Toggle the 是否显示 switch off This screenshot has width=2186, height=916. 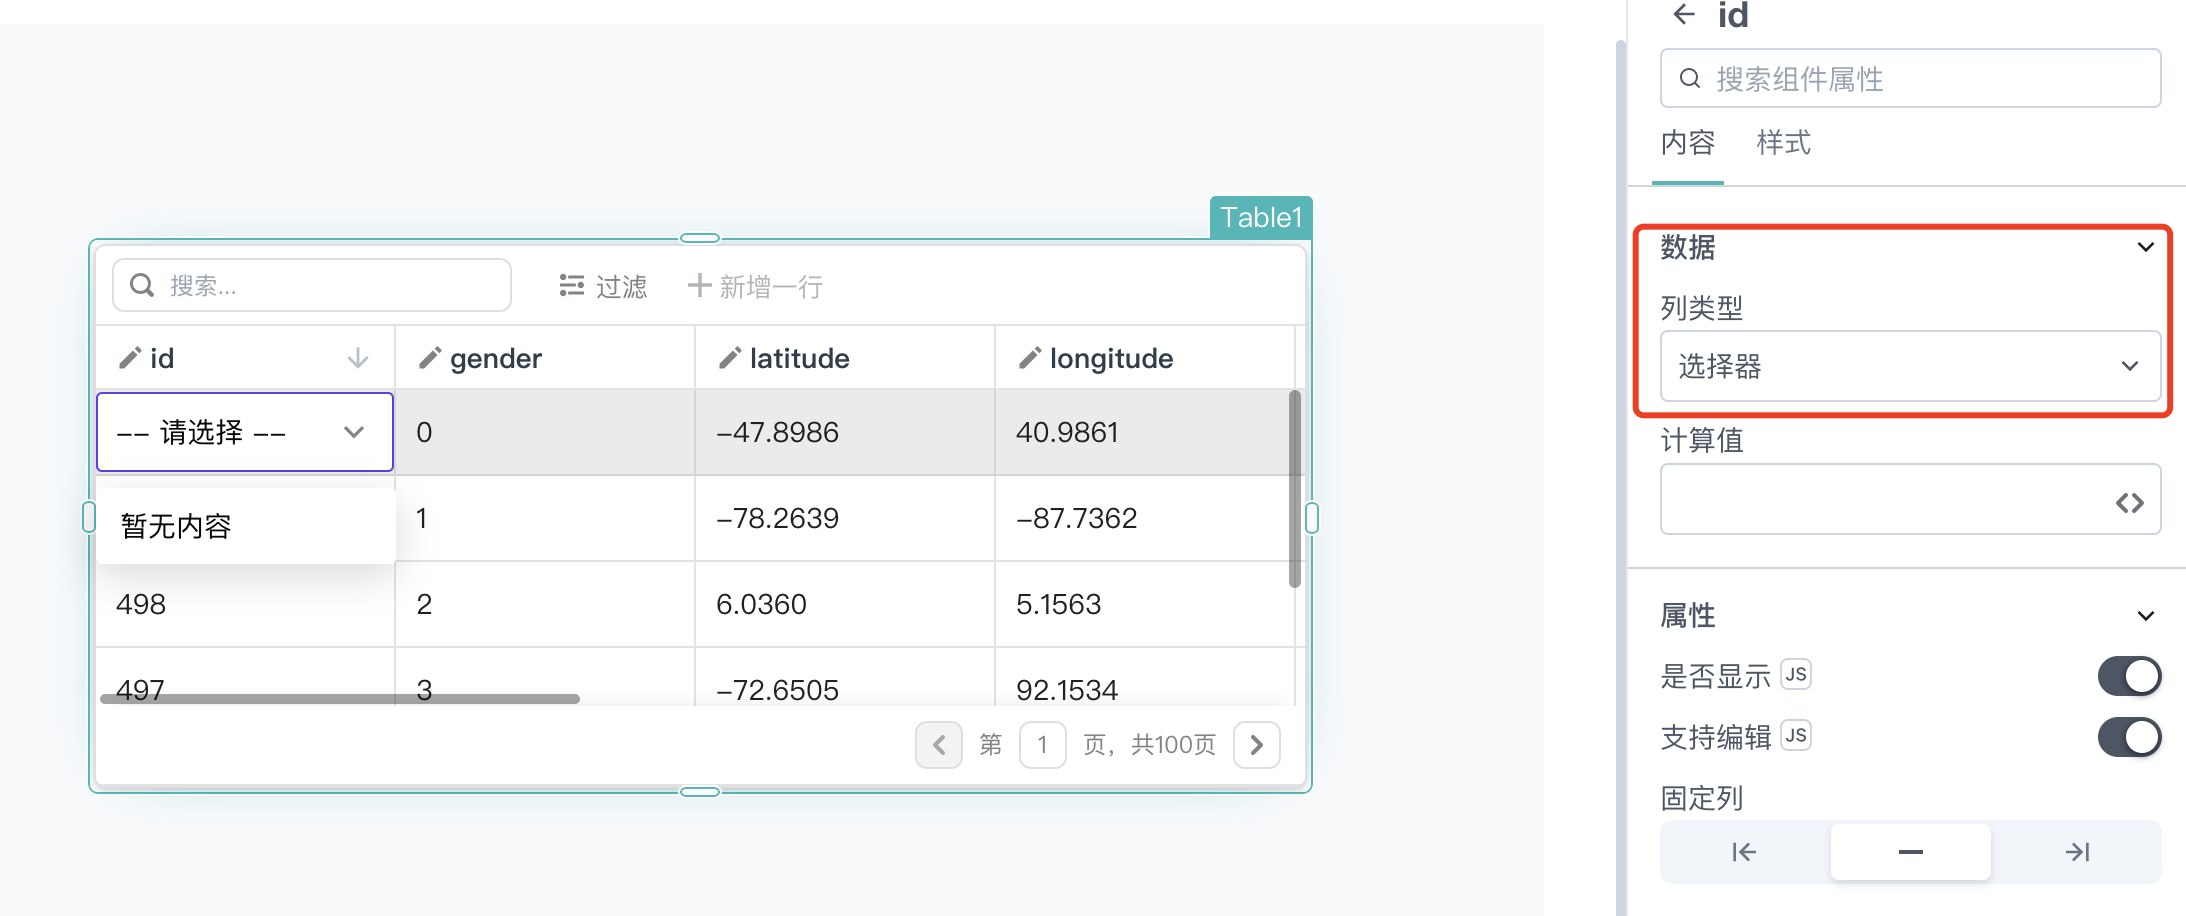click(x=2129, y=676)
